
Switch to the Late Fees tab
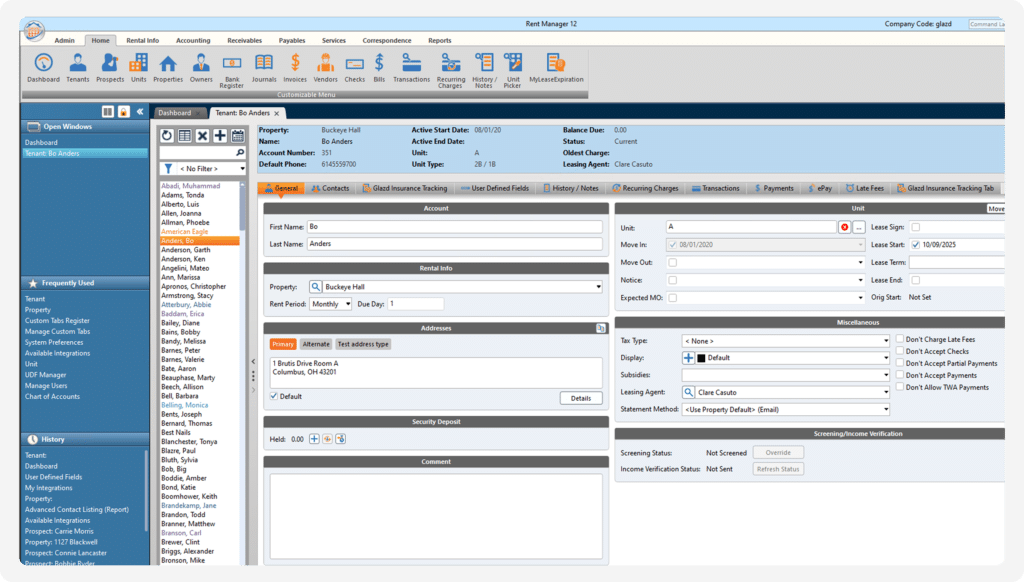point(865,188)
